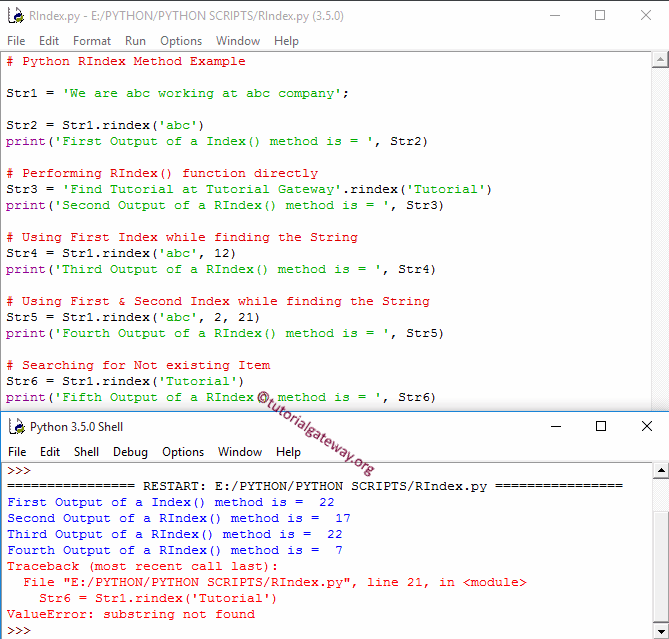This screenshot has width=669, height=639.
Task: Click the IDLE icon in Python Shell title bar
Action: (17, 427)
